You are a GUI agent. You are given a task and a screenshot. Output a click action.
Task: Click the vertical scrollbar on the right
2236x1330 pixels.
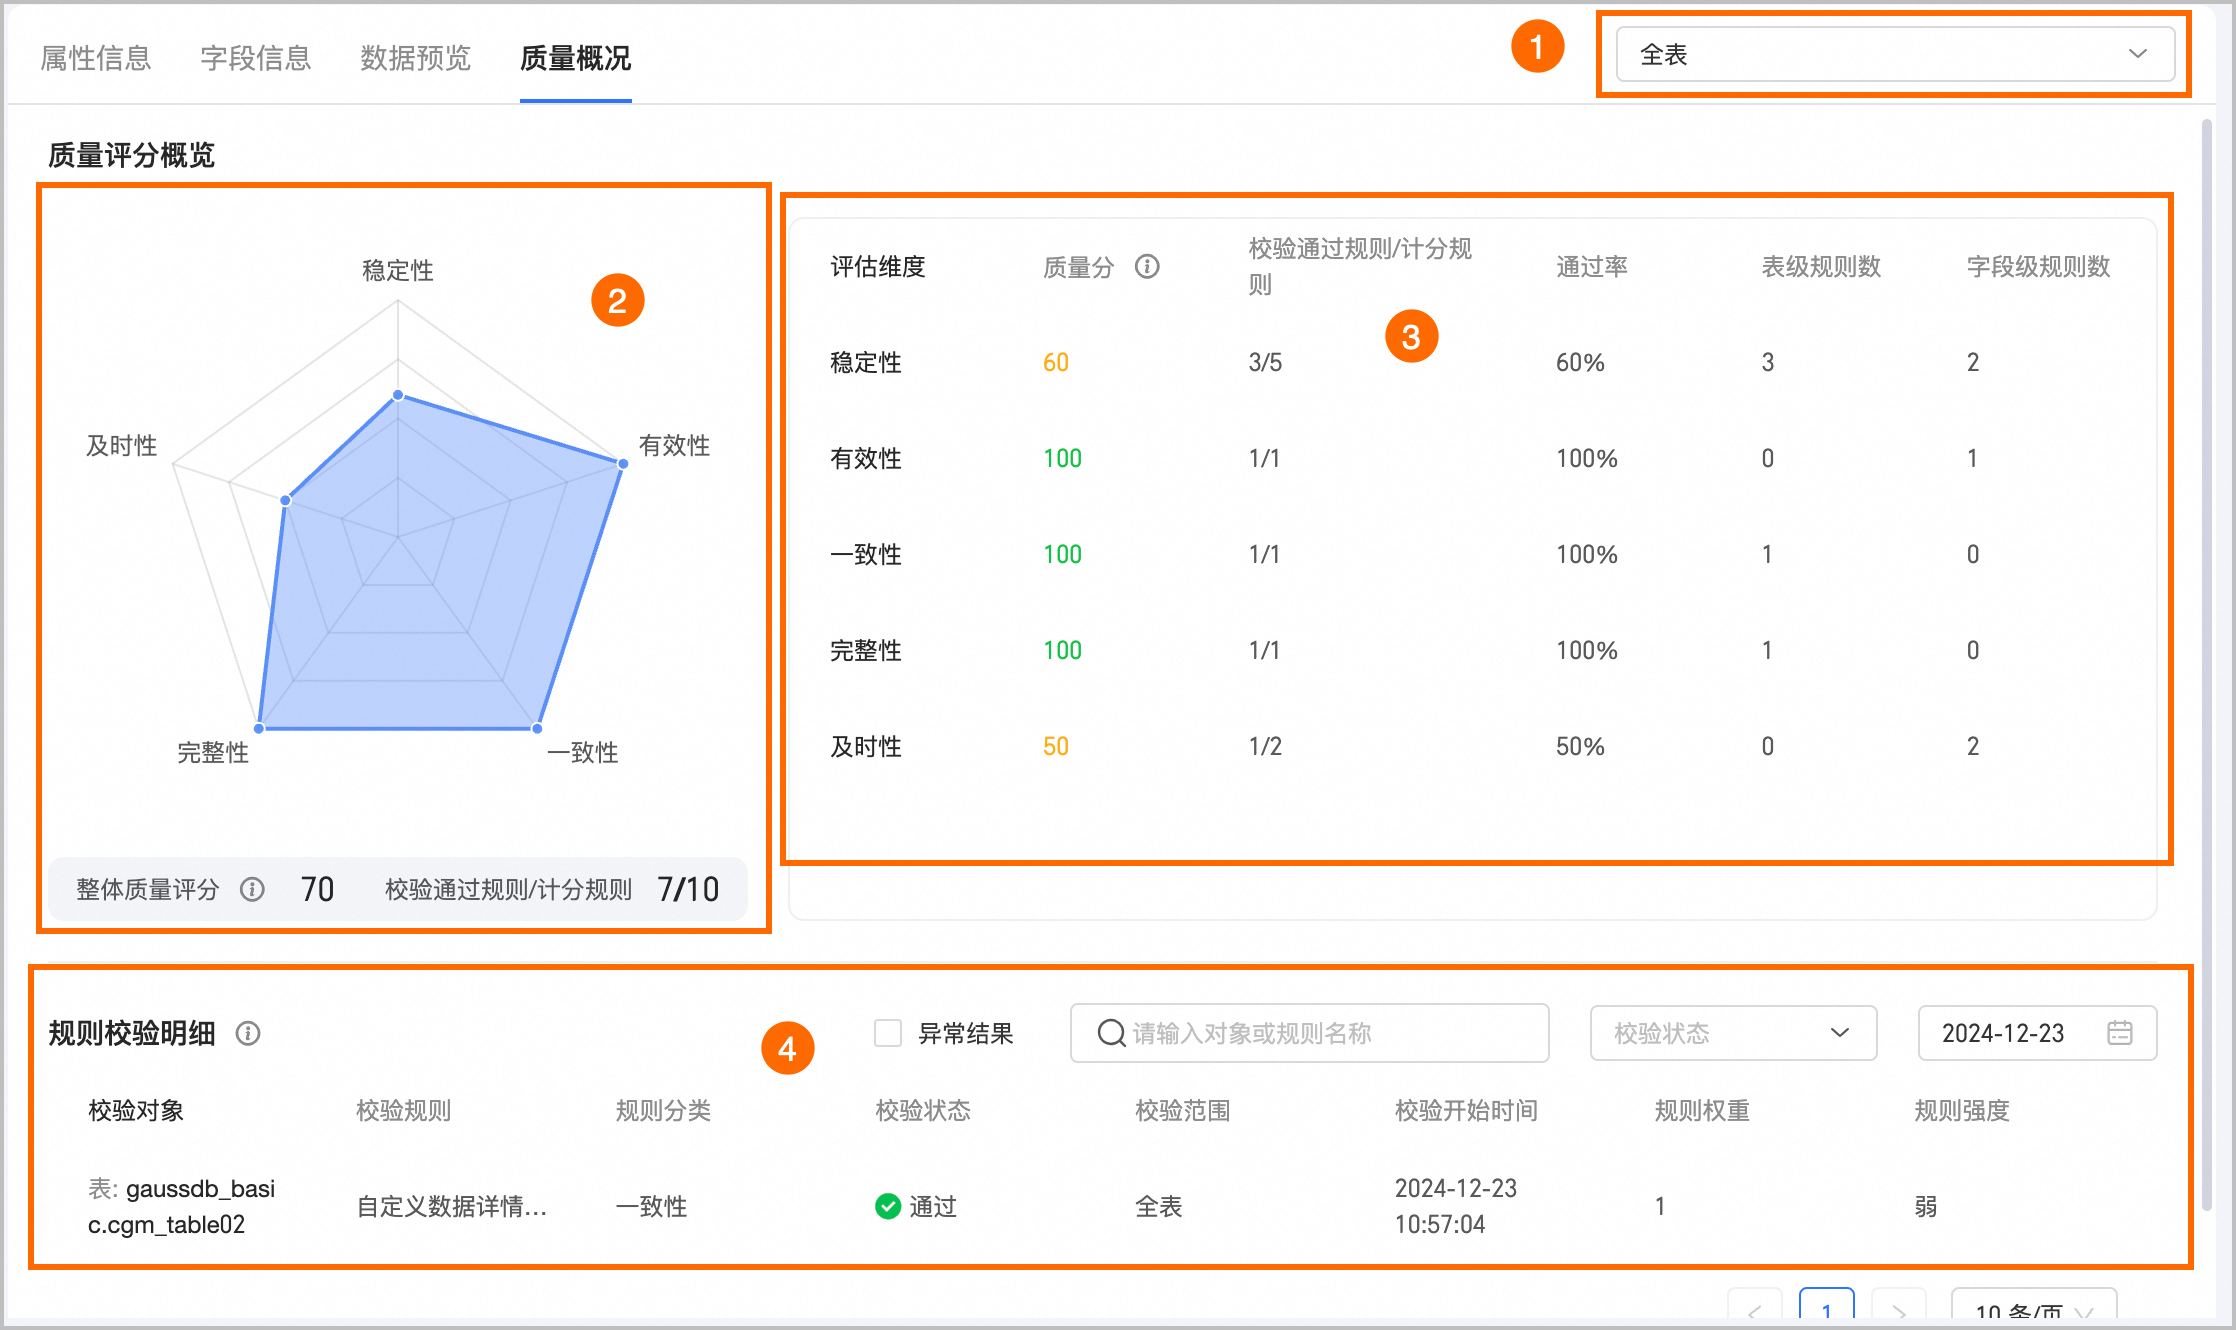click(2207, 660)
